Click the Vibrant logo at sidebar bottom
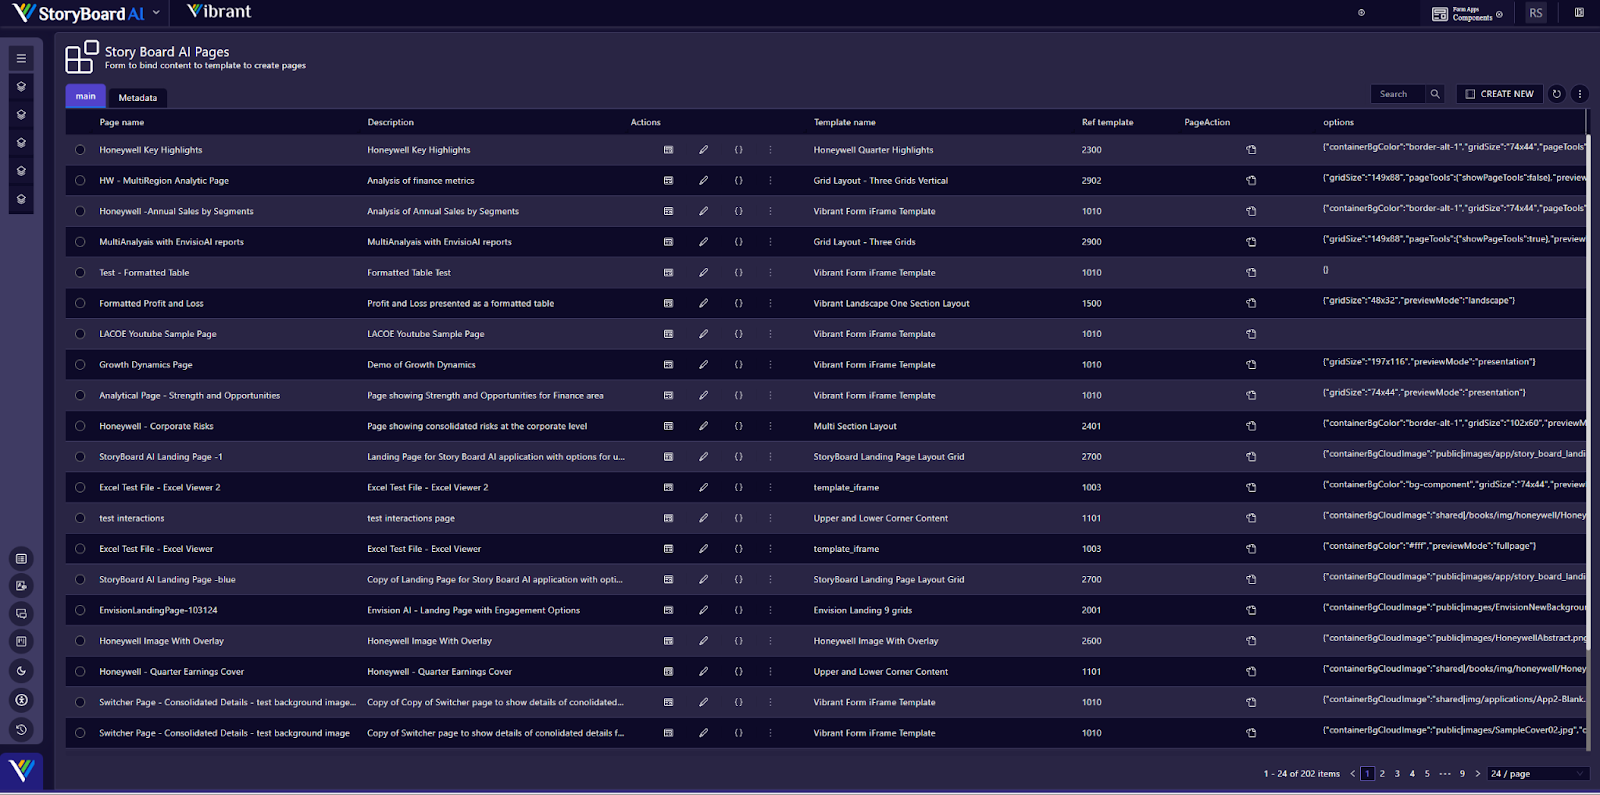 click(21, 770)
